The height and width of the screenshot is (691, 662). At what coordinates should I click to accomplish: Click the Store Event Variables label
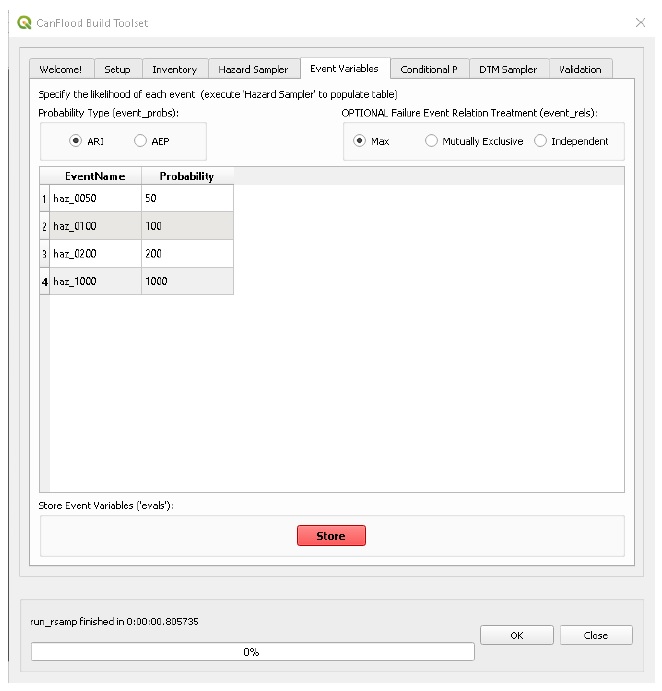[106, 505]
